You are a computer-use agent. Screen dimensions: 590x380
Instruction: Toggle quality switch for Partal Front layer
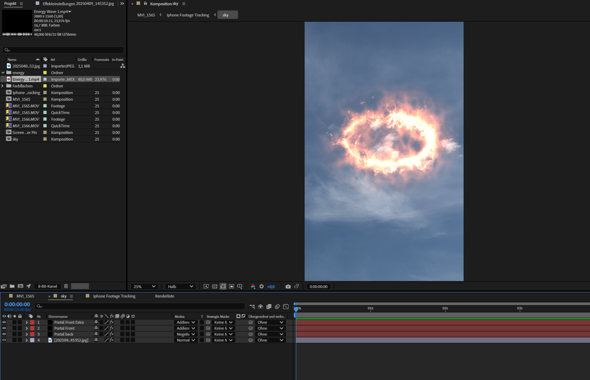click(106, 328)
